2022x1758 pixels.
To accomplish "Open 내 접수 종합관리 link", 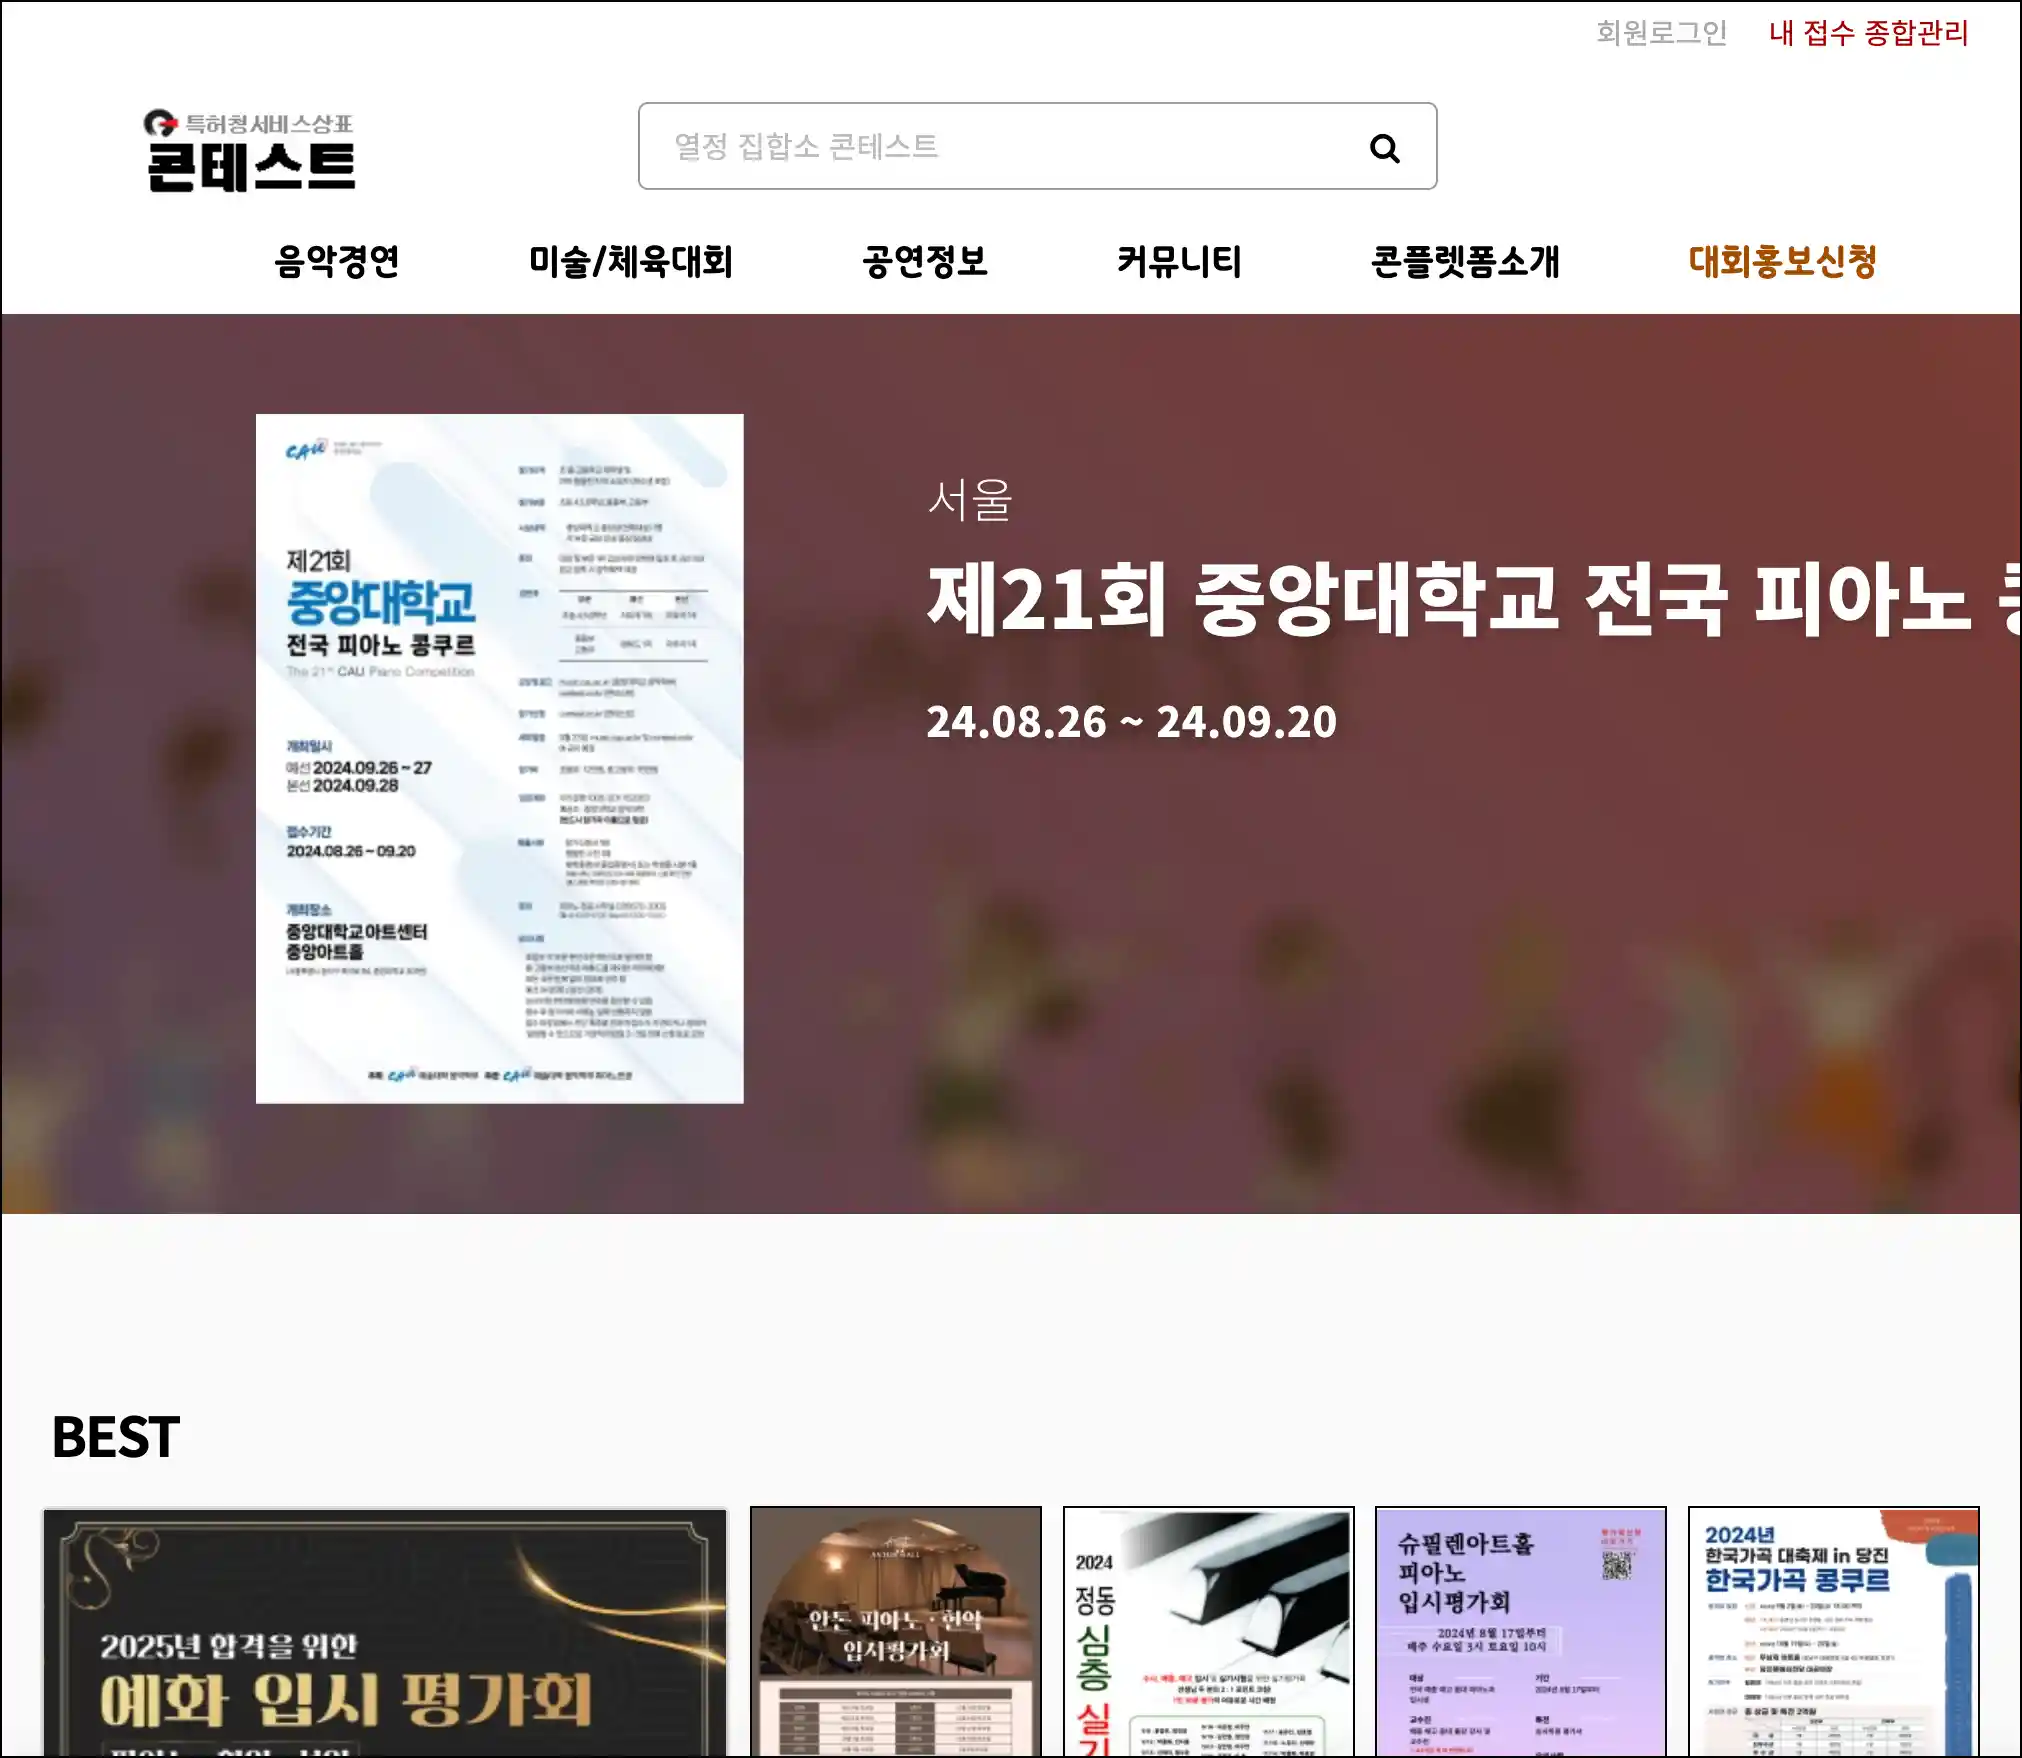I will pos(1868,33).
